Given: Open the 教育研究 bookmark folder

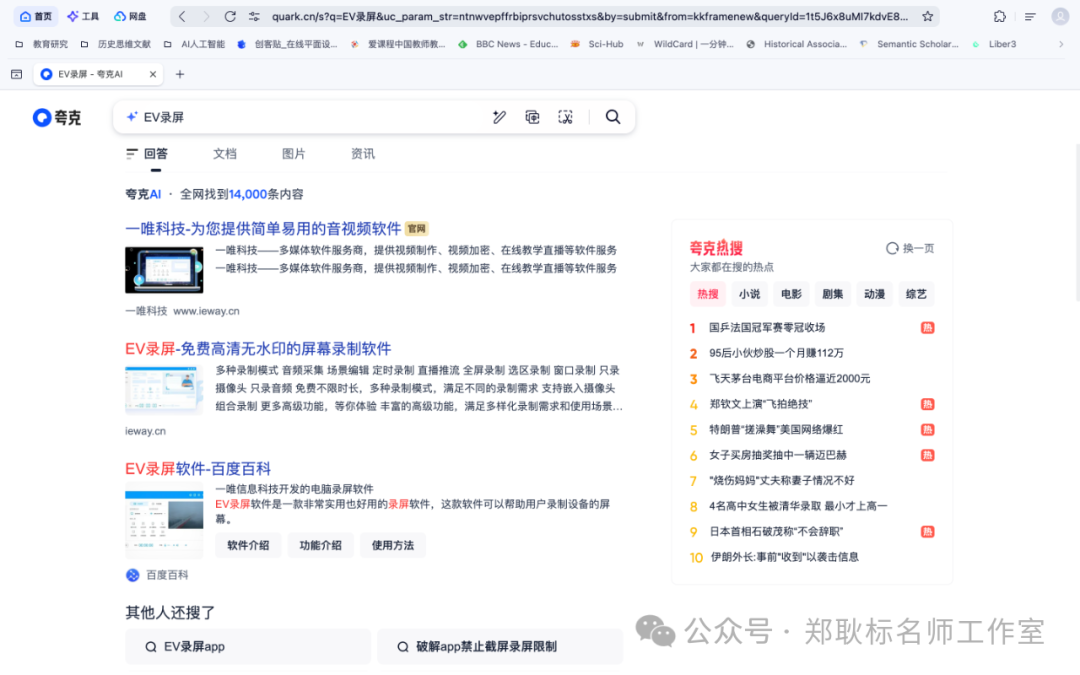Looking at the screenshot, I should (41, 44).
